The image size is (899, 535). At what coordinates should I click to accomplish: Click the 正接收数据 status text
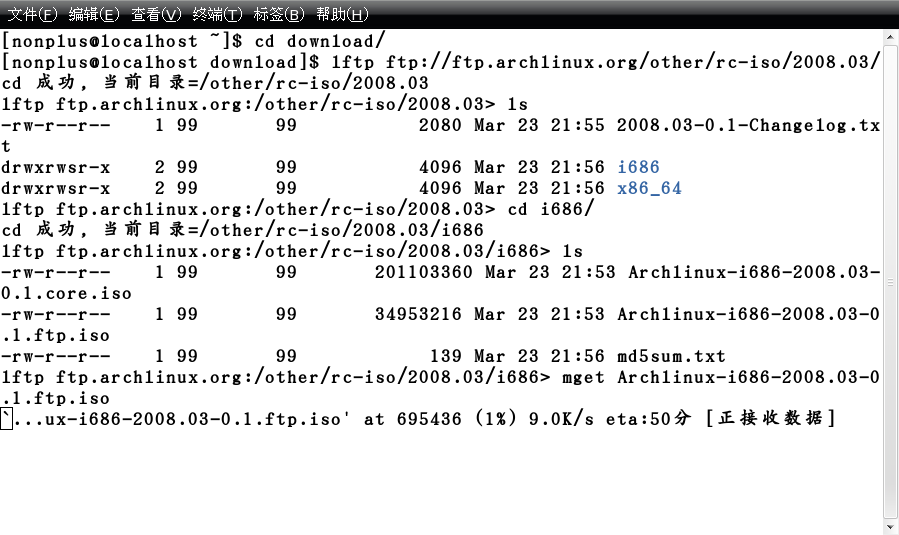pos(770,418)
